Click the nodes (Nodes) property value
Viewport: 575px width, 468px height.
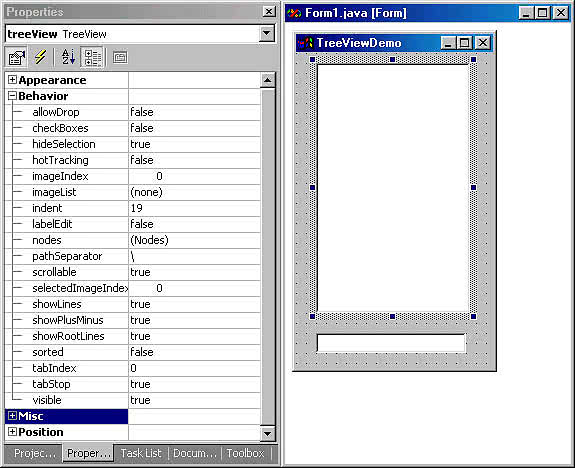coord(194,240)
